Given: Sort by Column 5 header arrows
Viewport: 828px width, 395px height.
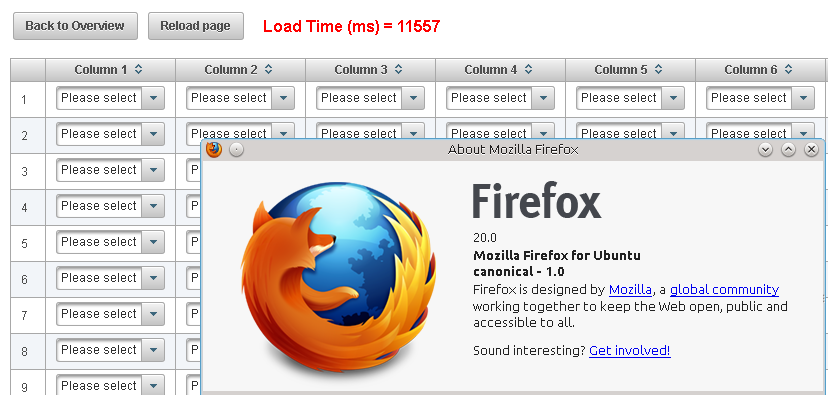Looking at the screenshot, I should point(658,69).
